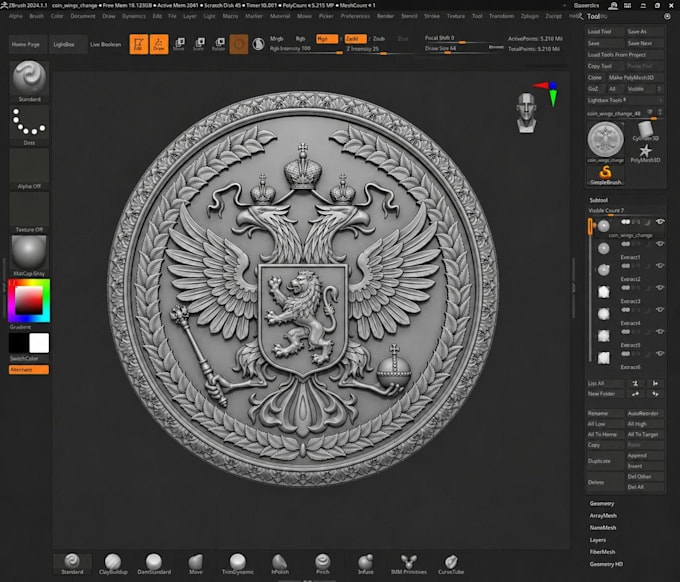Open the Document menu
Screen dimensions: 680x582
tap(83, 16)
